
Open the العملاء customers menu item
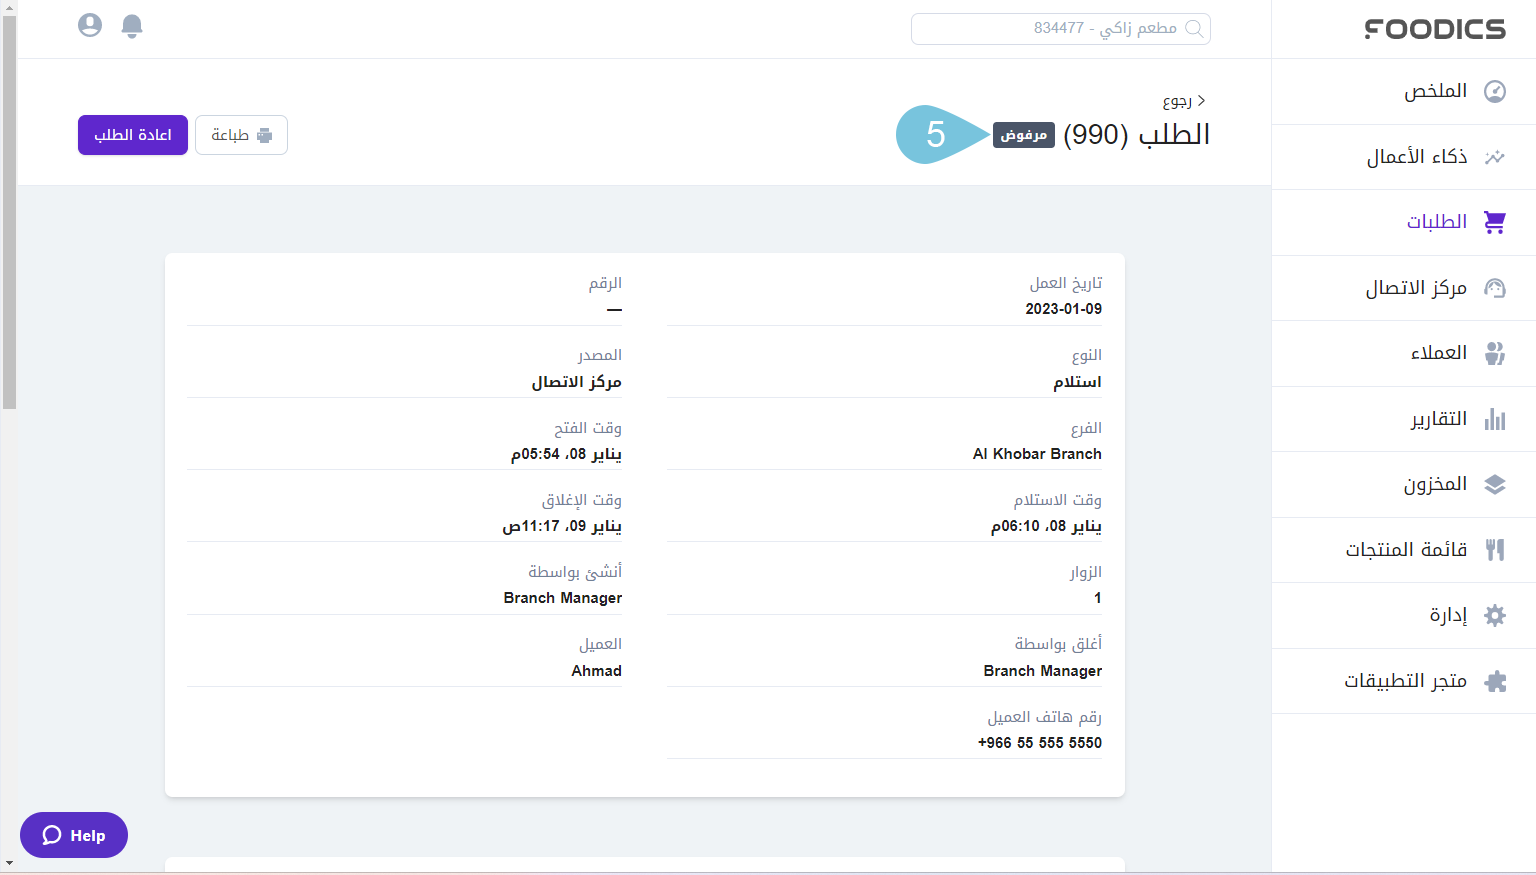(1438, 353)
